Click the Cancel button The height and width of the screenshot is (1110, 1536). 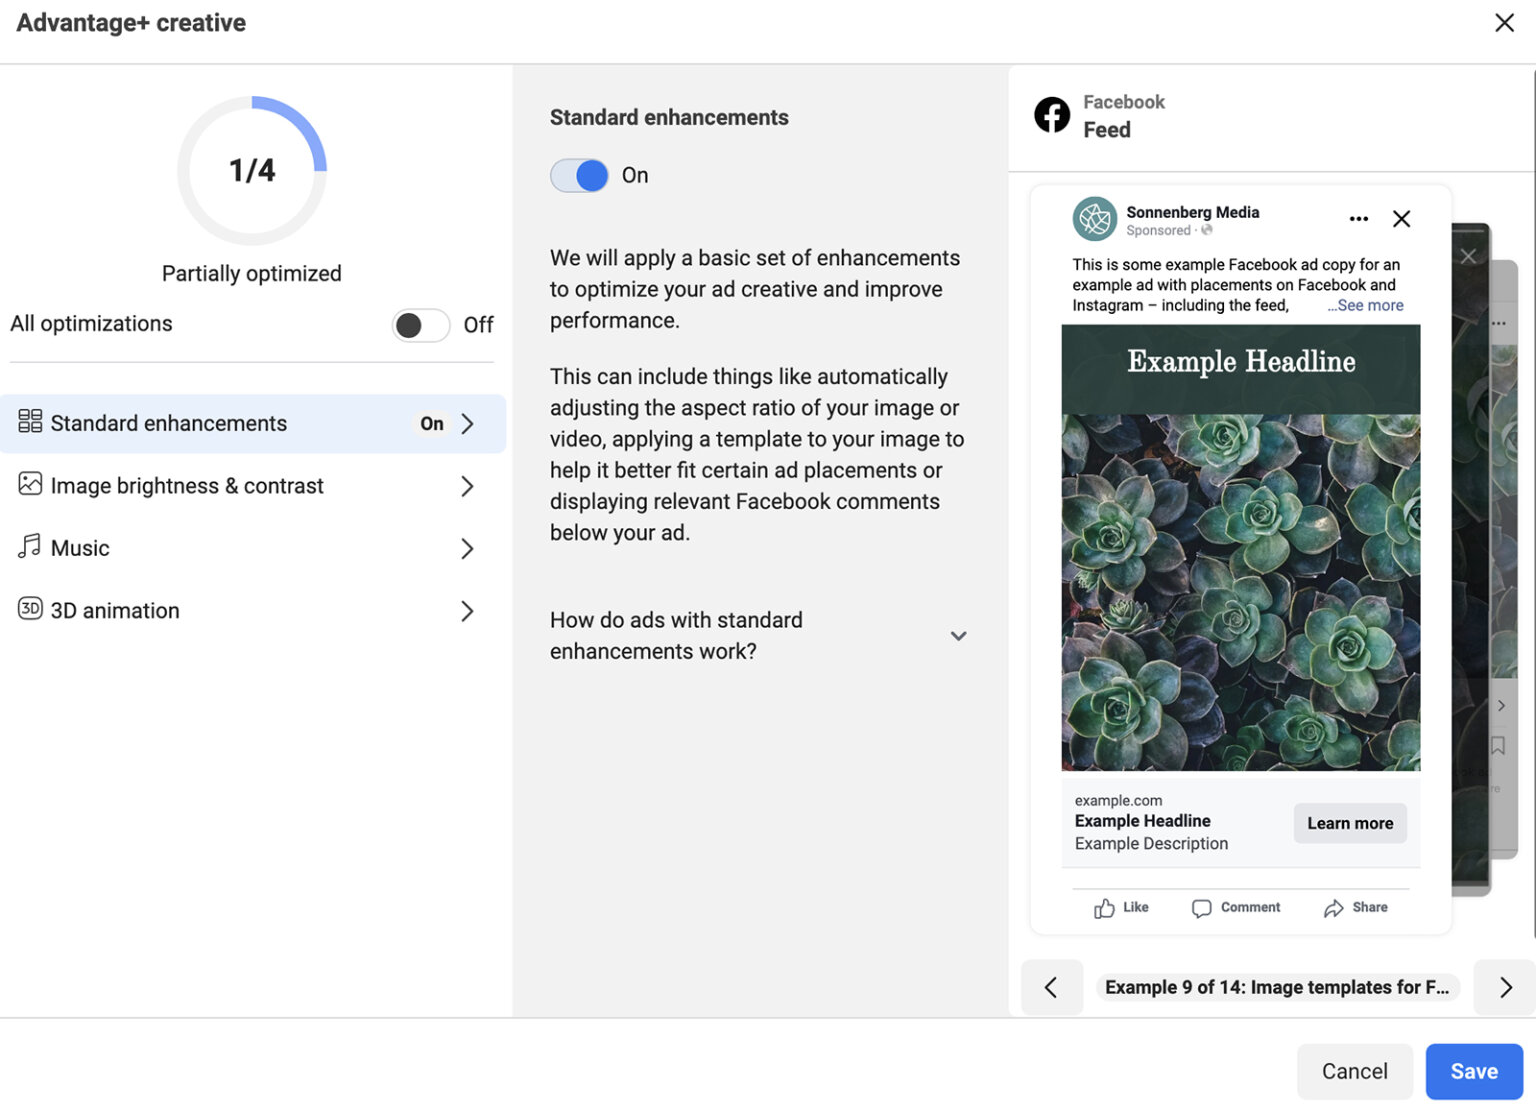pyautogui.click(x=1354, y=1071)
